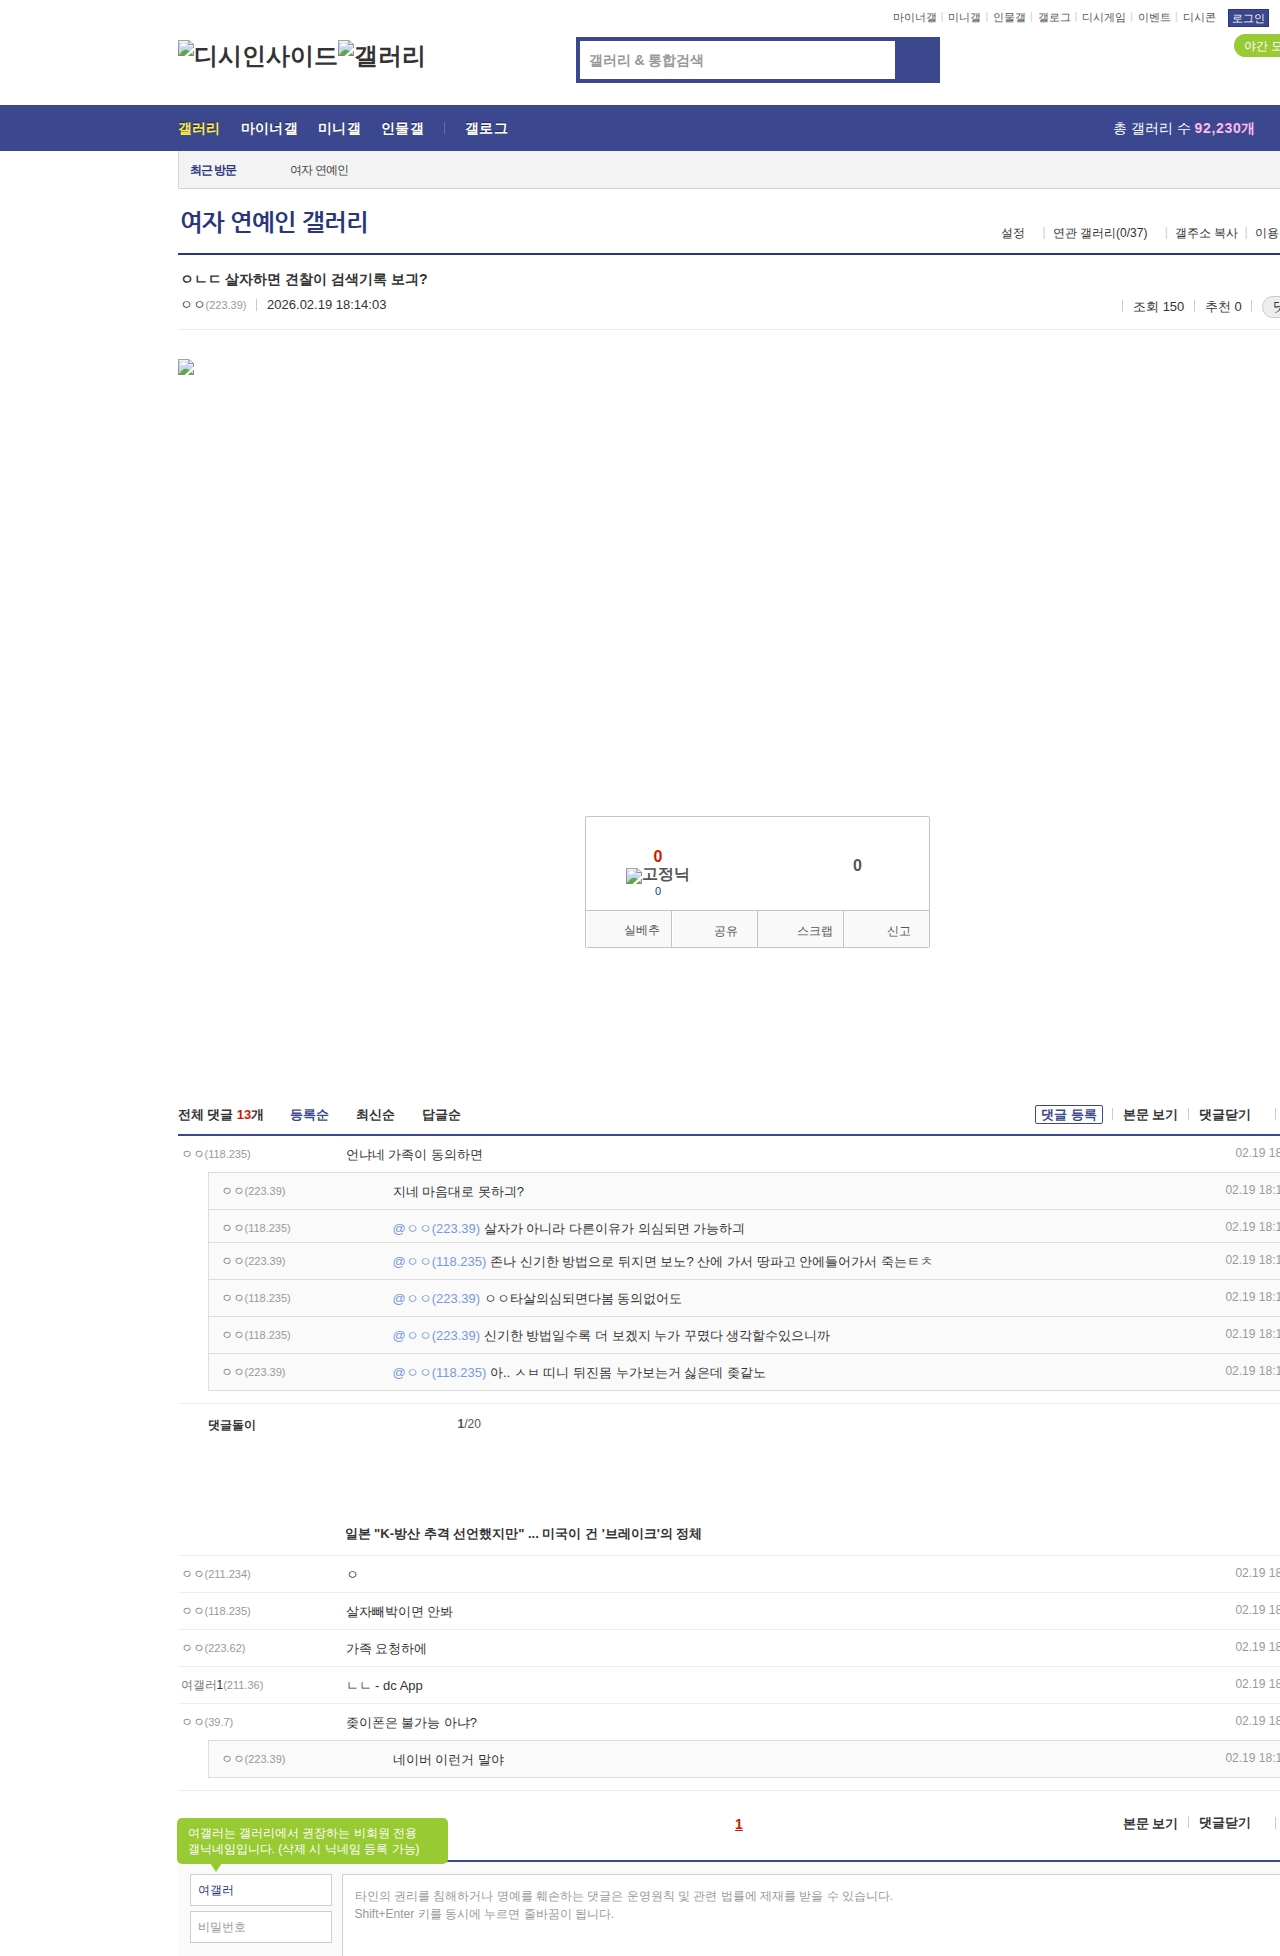The width and height of the screenshot is (1280, 1956).
Task: Click the 갤러리 logo next to 디시인사이드
Action: [x=381, y=56]
